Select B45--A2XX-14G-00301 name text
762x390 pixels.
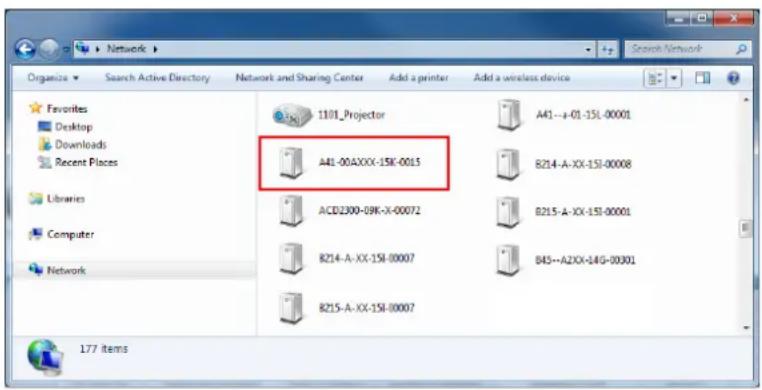tap(585, 260)
